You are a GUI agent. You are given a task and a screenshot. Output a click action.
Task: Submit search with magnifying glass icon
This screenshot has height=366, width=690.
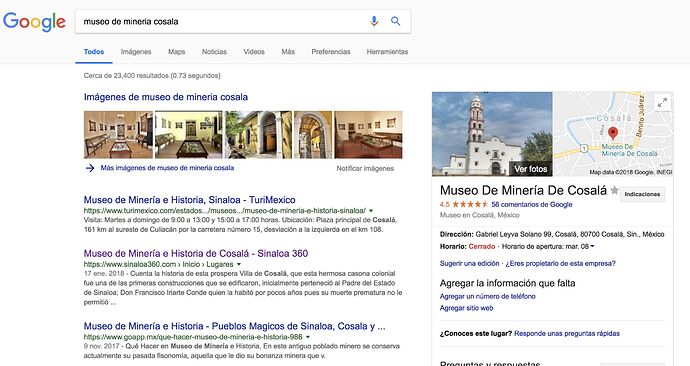click(396, 21)
